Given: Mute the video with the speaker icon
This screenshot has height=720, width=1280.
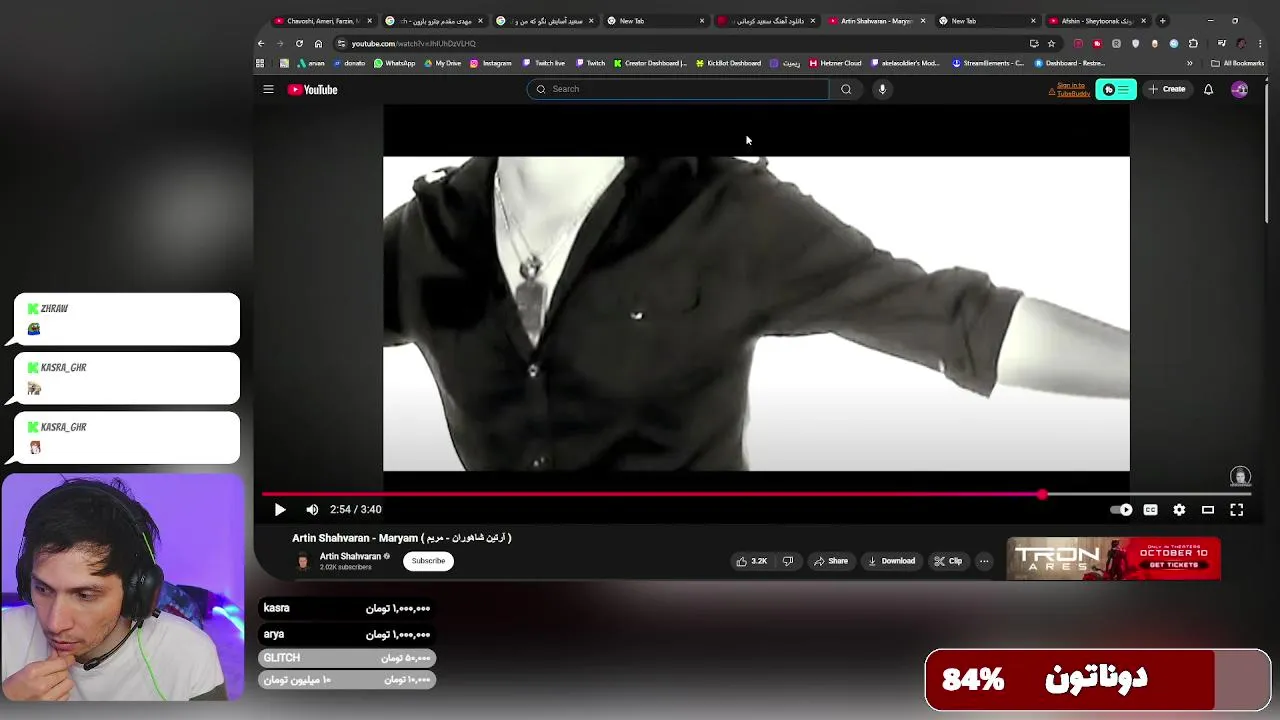Looking at the screenshot, I should point(312,510).
